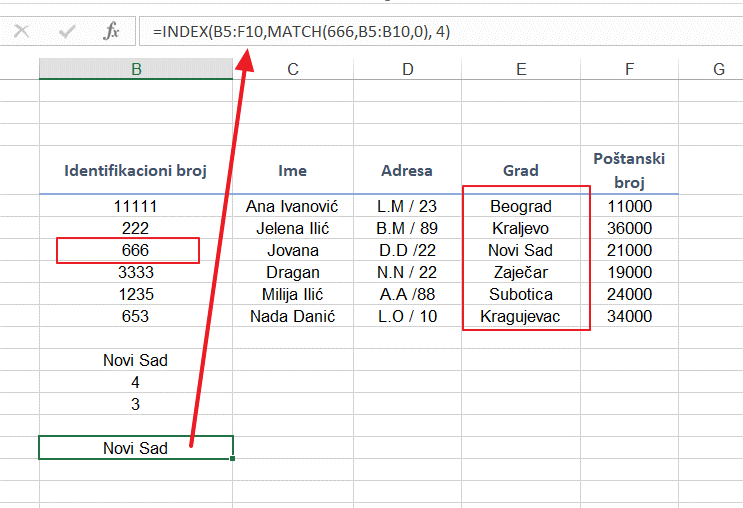Image resolution: width=743 pixels, height=508 pixels.
Task: Click the Kragujevac city cell
Action: (521, 316)
